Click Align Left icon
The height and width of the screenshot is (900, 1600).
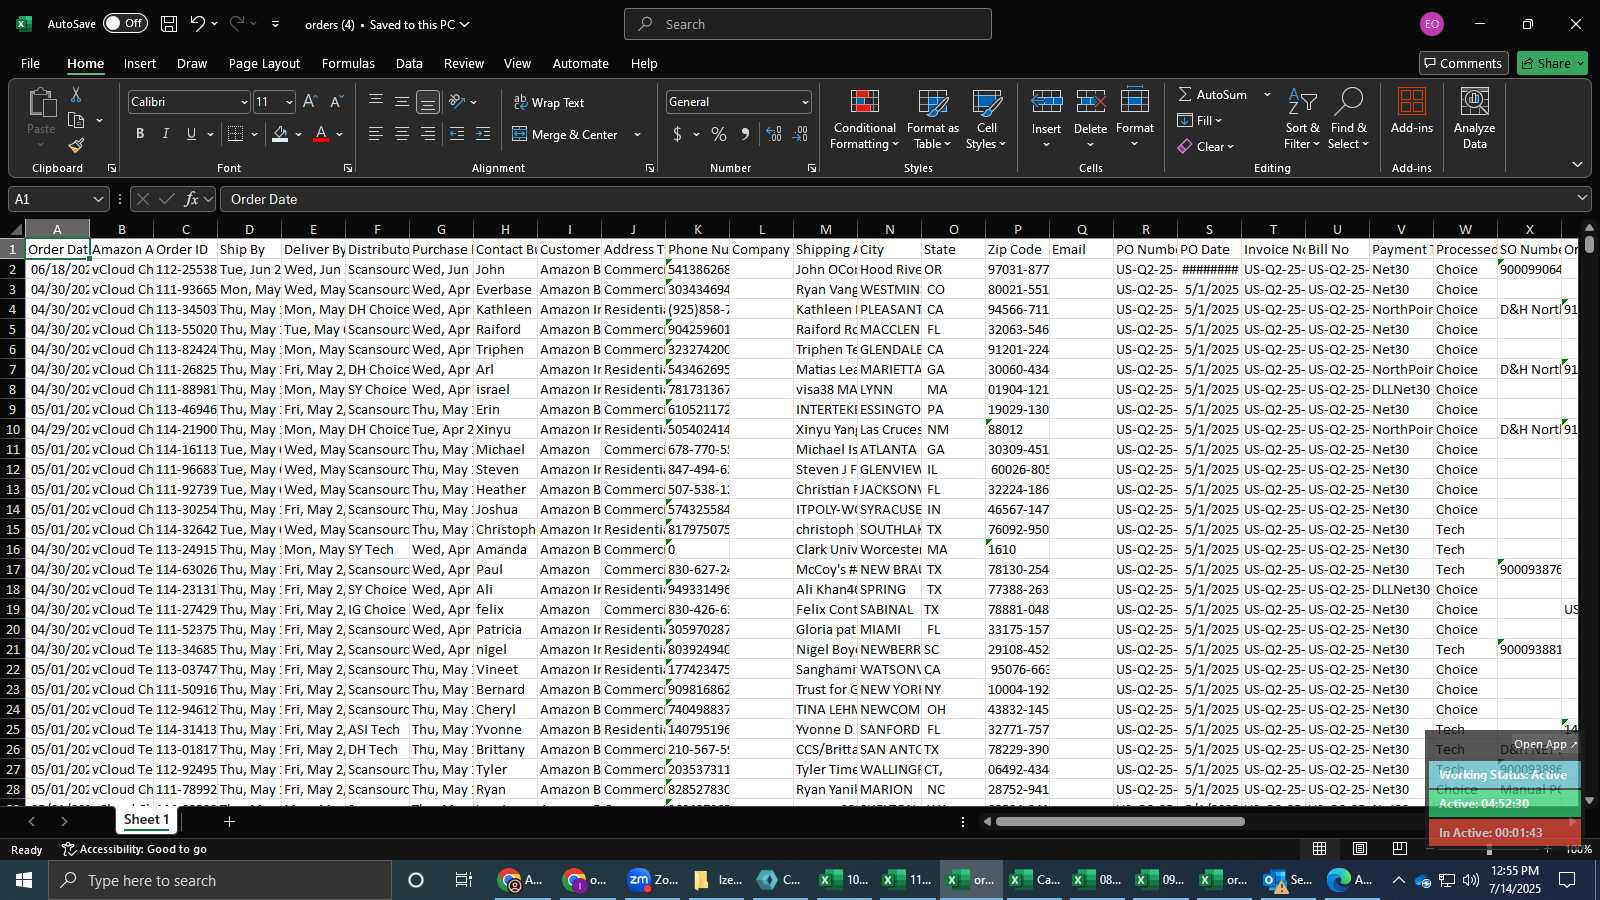click(376, 134)
